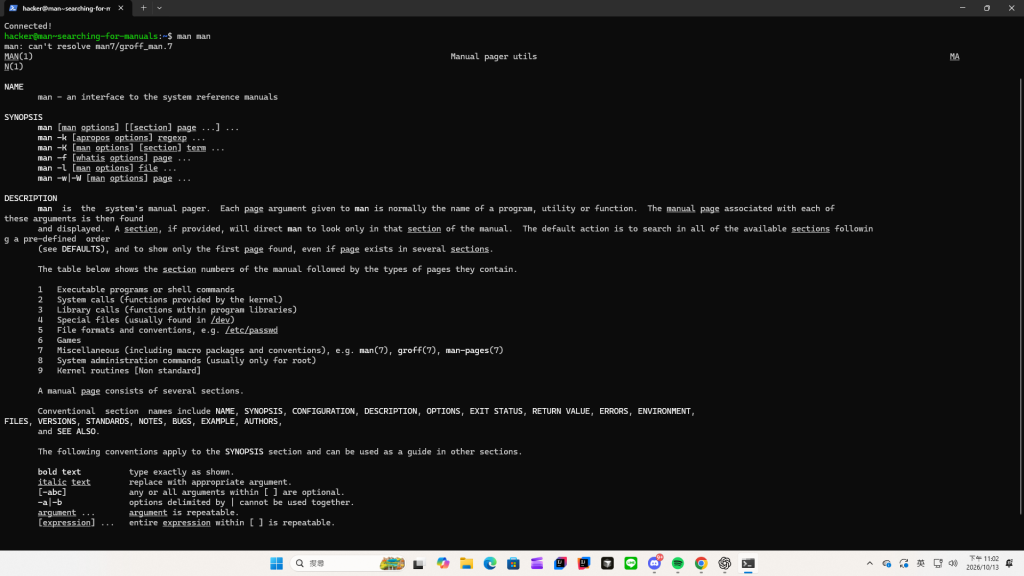The height and width of the screenshot is (576, 1024).
Task: Click the terminal vertical scrollbar
Action: point(1020,296)
